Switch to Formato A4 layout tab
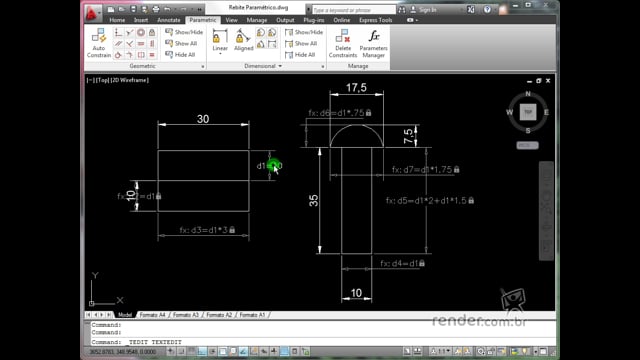The image size is (640, 360). tap(153, 315)
